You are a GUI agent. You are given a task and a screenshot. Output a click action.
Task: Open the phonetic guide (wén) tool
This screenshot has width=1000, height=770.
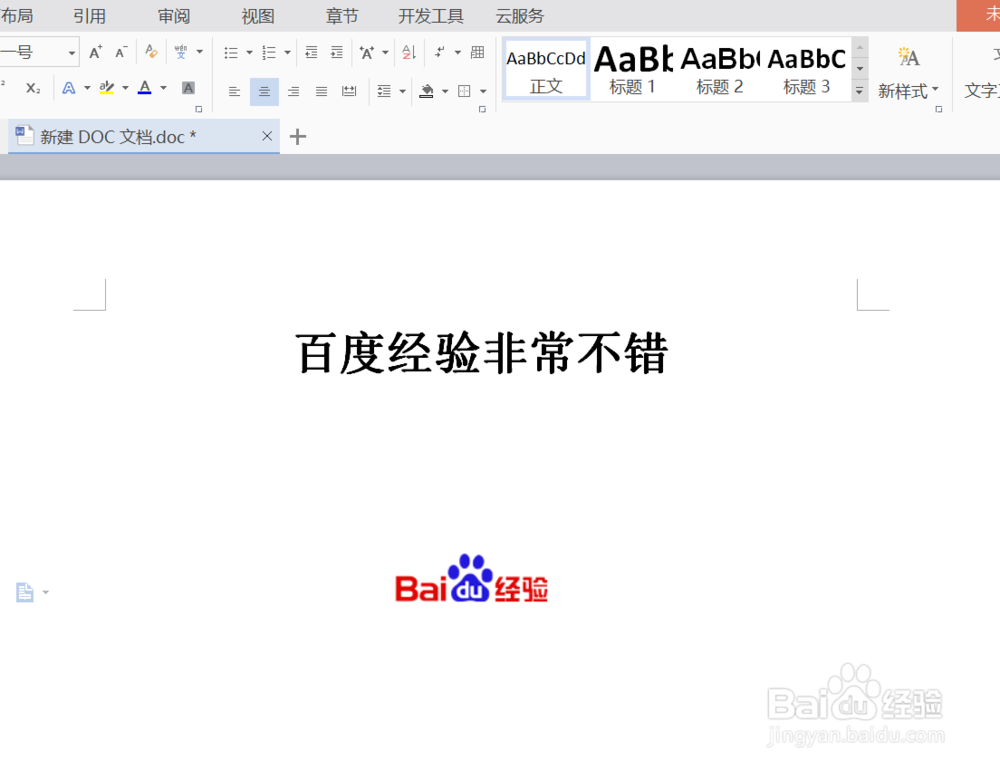181,52
